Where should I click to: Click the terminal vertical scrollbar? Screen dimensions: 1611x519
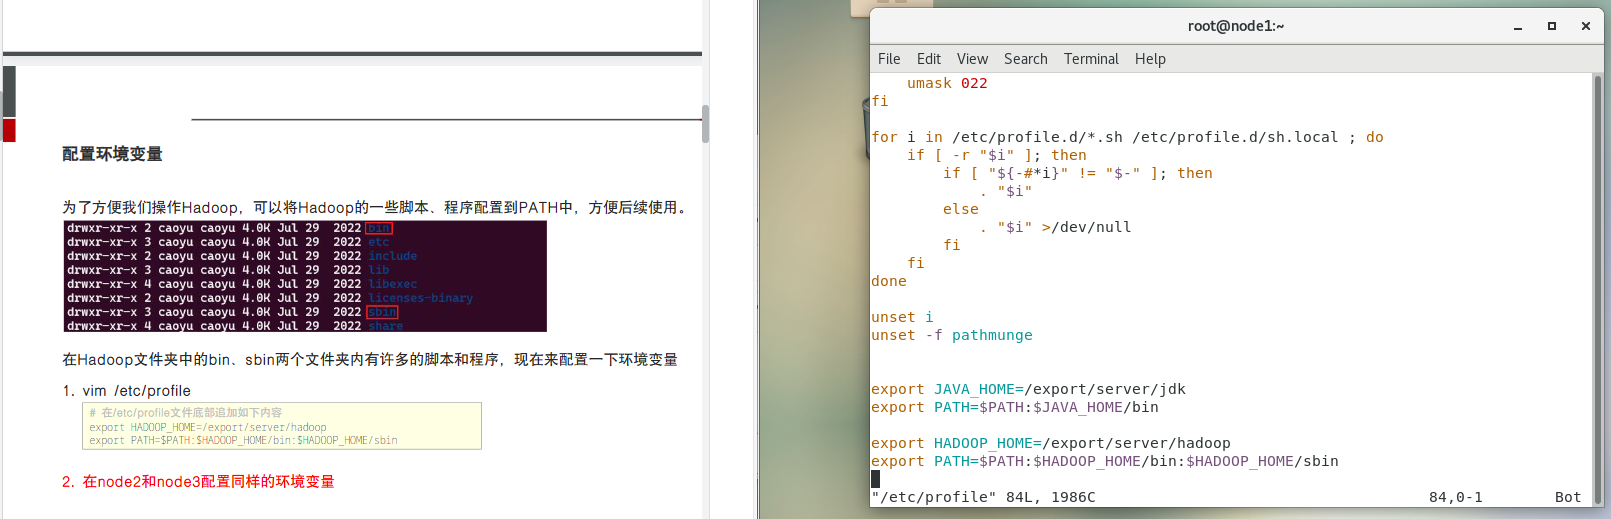coord(1597,290)
